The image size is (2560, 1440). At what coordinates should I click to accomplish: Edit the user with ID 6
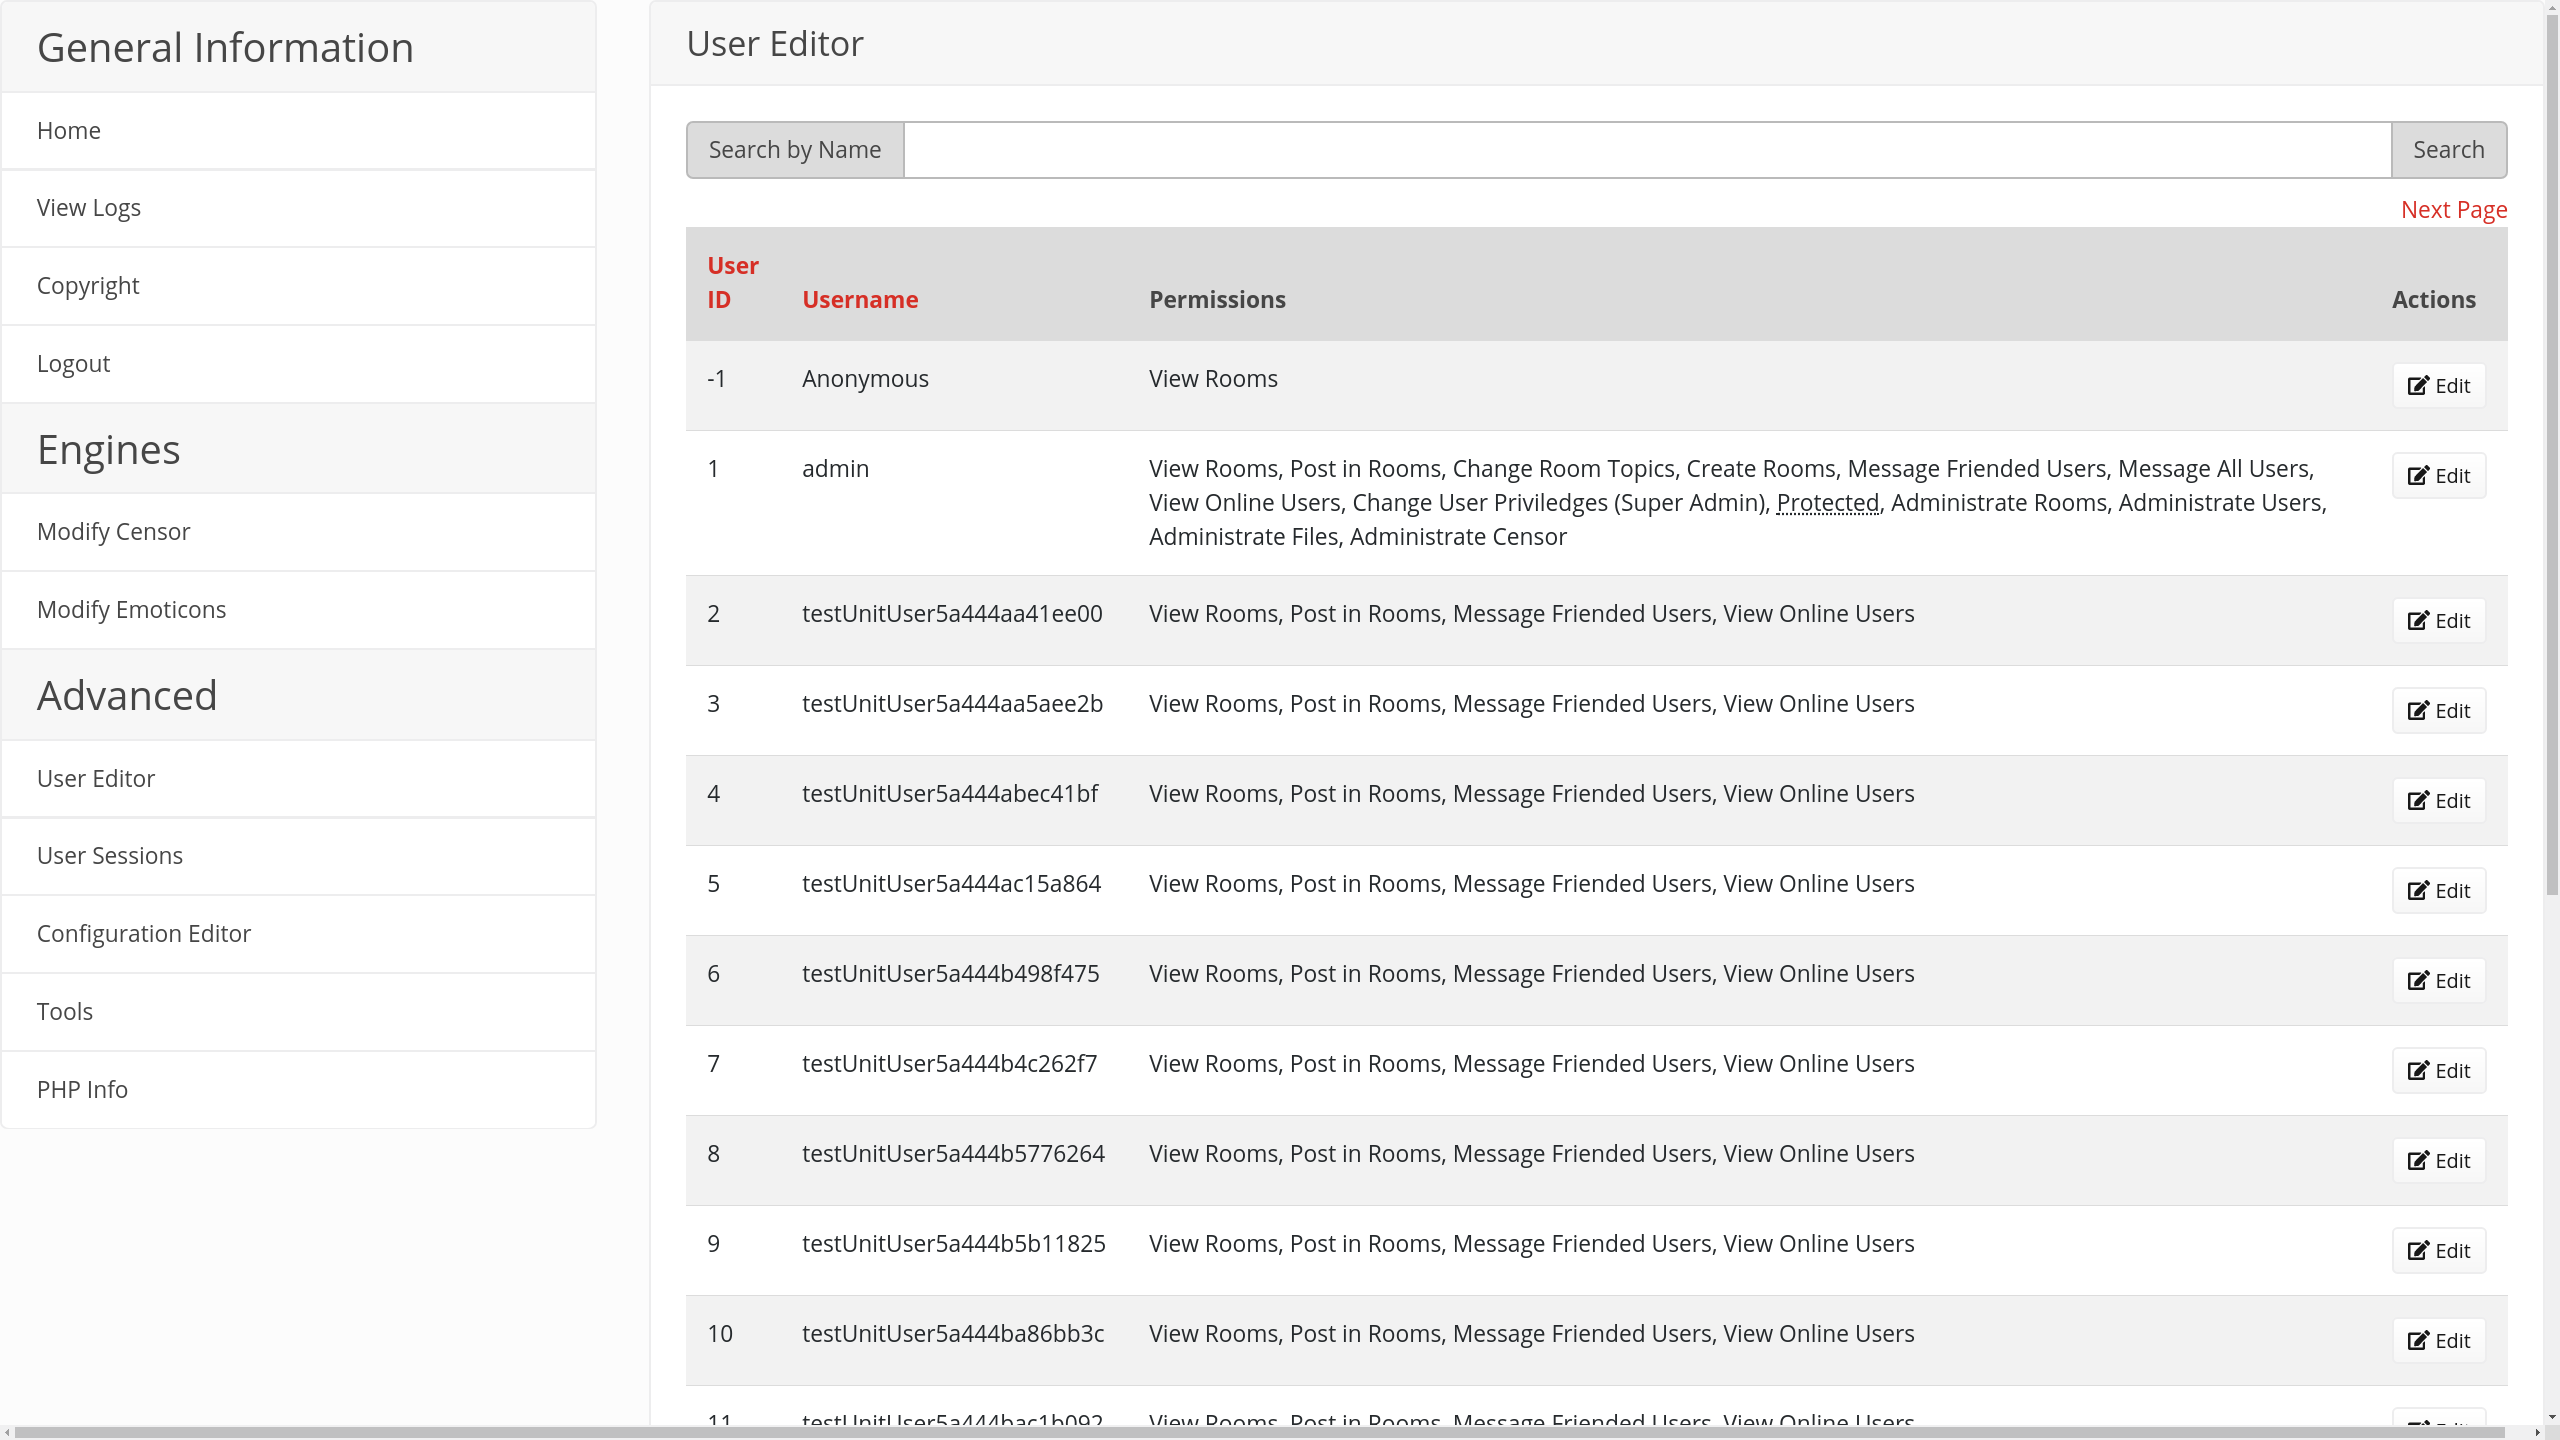click(x=2438, y=981)
